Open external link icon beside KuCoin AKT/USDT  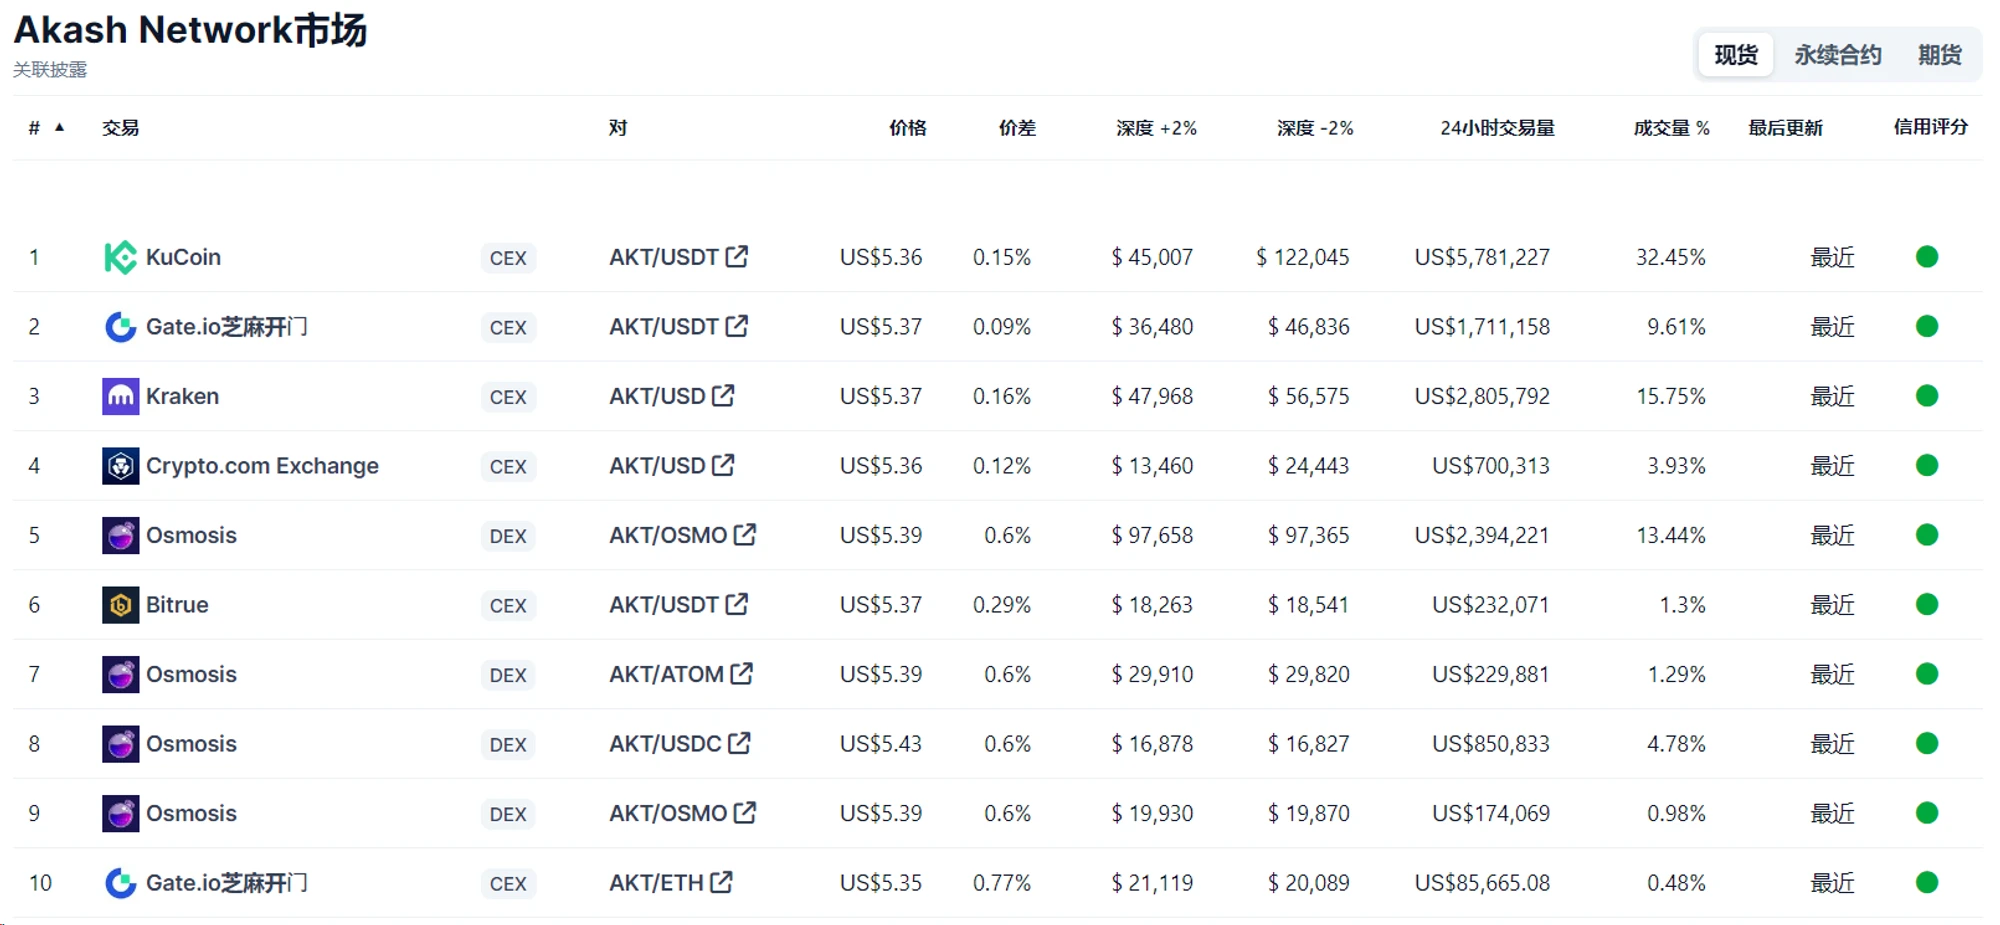coord(737,256)
